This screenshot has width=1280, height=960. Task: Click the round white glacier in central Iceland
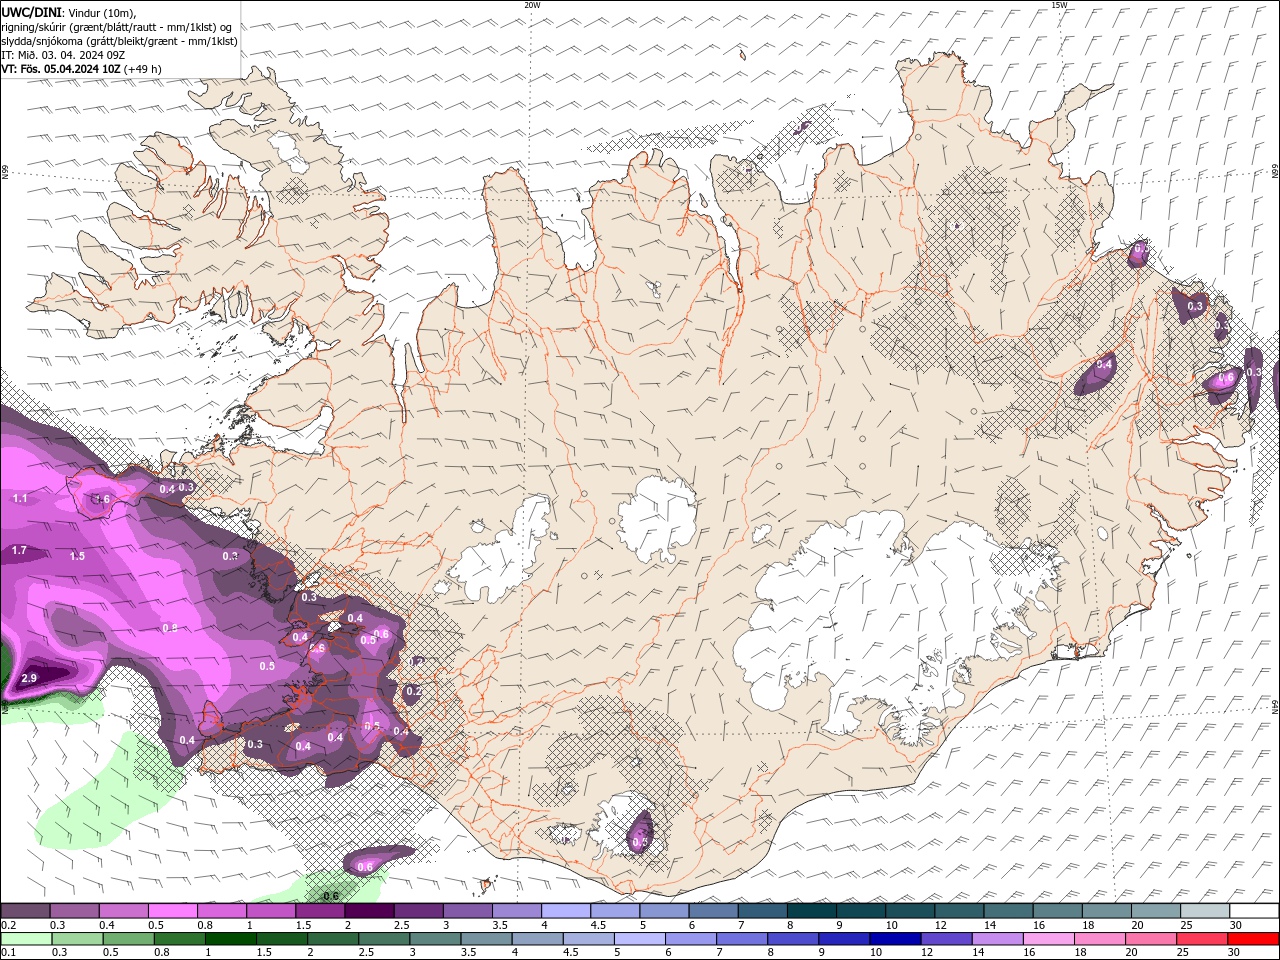(657, 519)
